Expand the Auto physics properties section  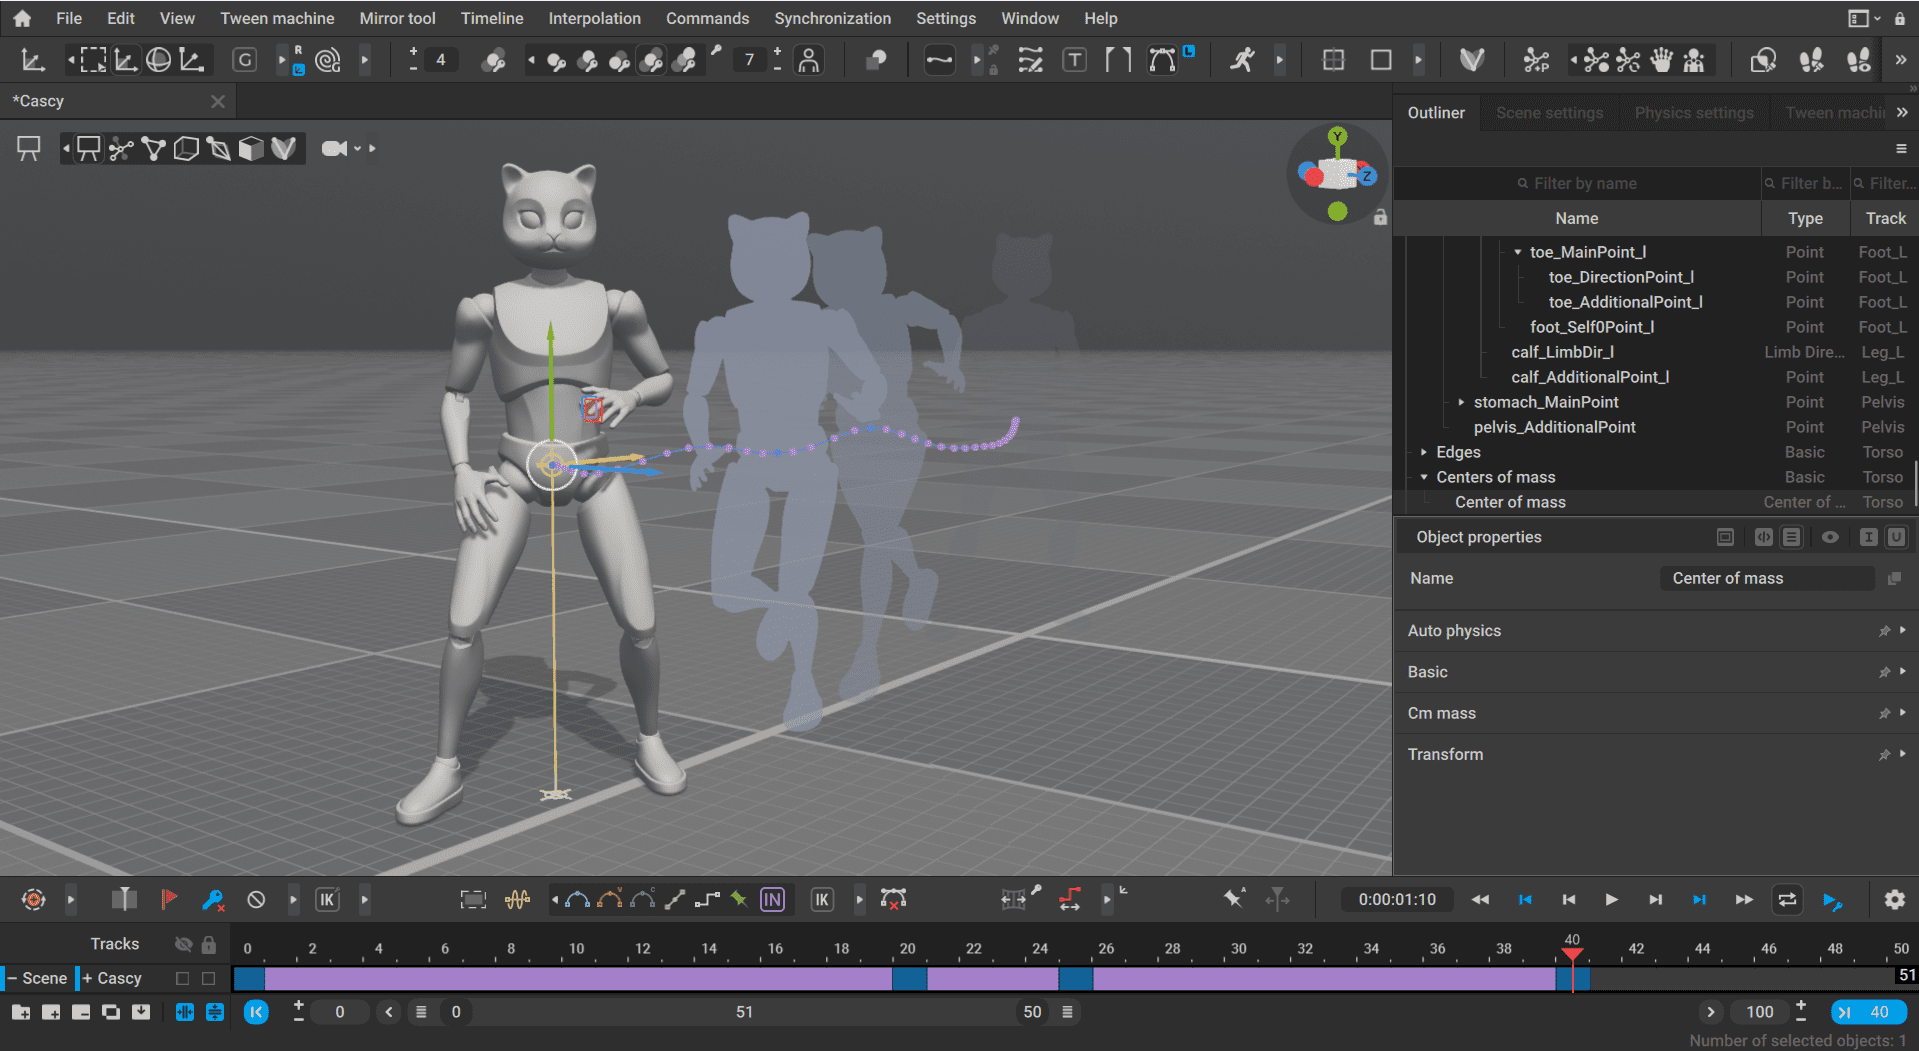[x=1905, y=630]
